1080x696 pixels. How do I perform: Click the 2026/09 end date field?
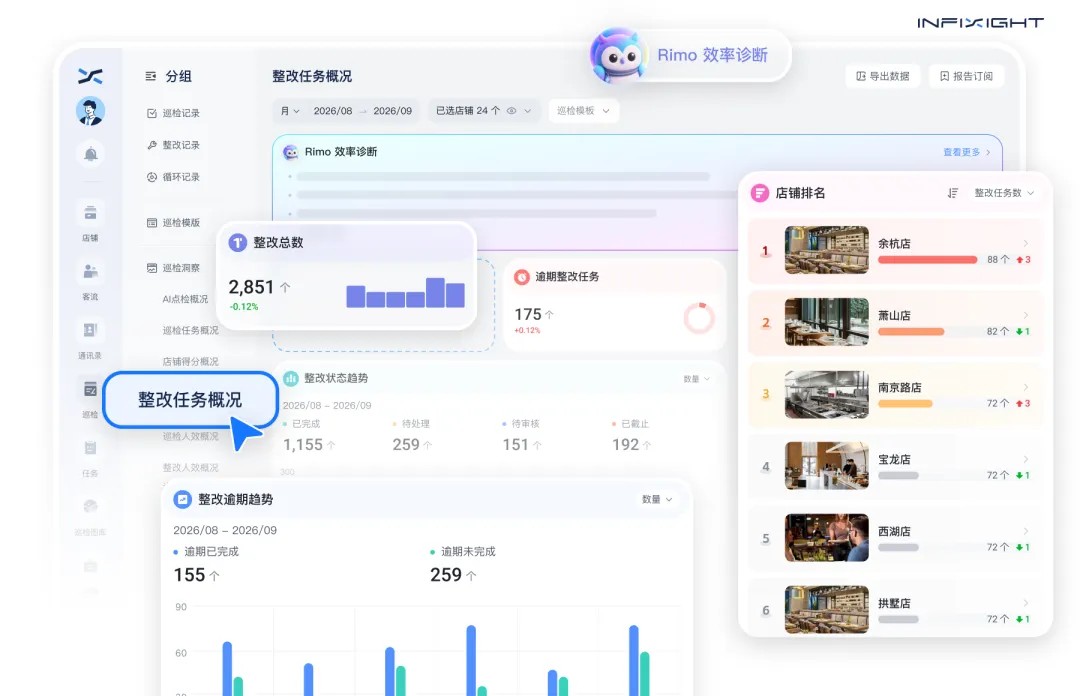click(x=393, y=111)
